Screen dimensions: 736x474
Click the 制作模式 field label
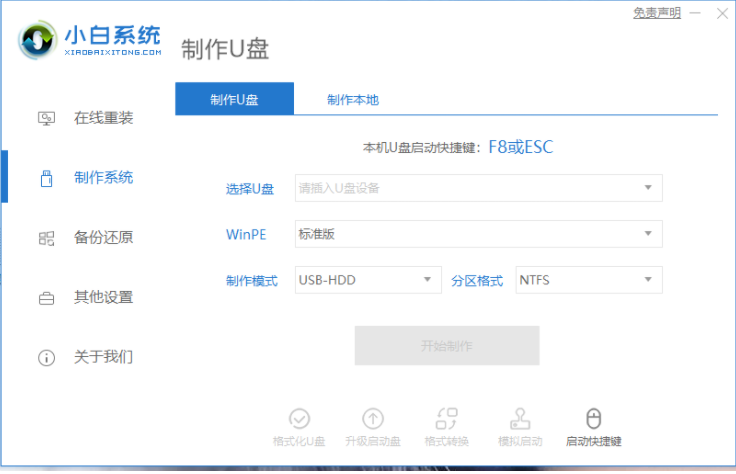pos(252,281)
